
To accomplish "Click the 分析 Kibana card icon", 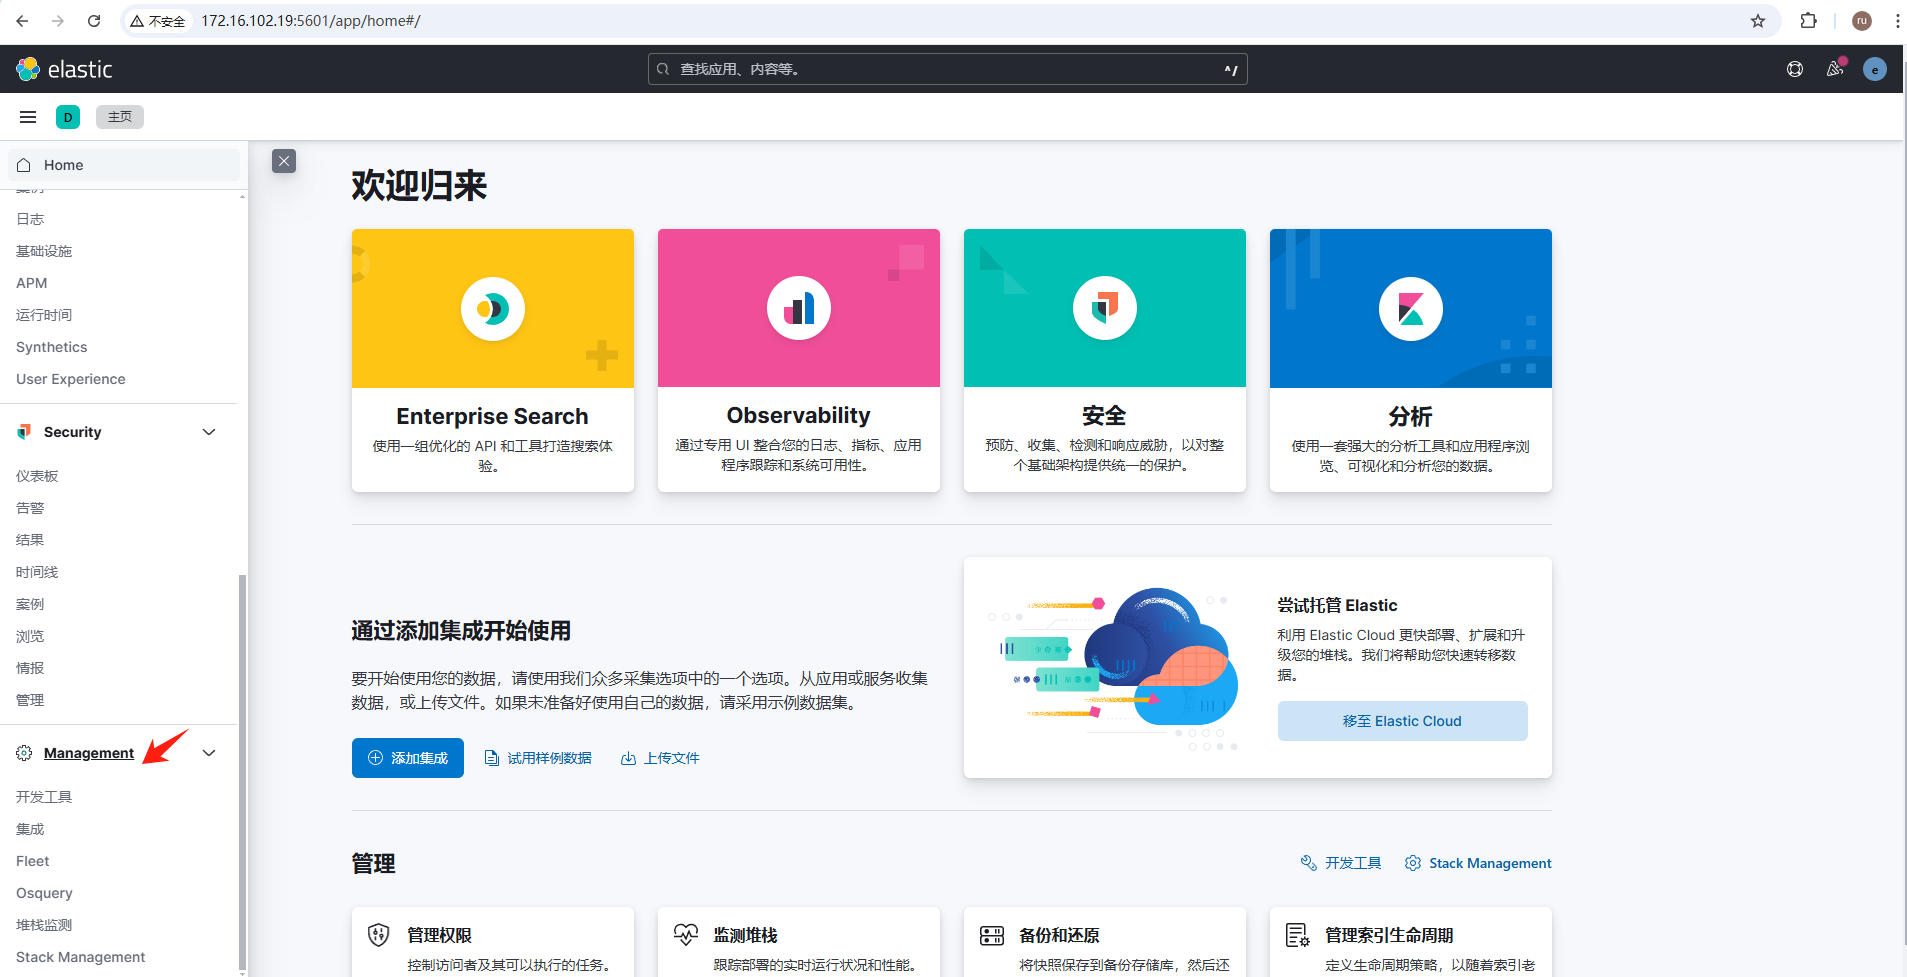I will pyautogui.click(x=1411, y=309).
